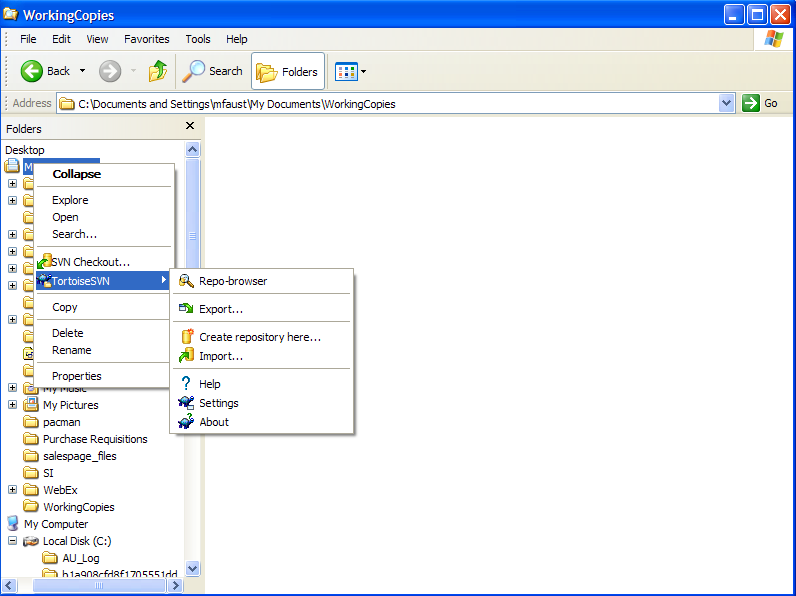This screenshot has height=596, width=796.
Task: Expand the WebEx folder
Action: (13, 489)
